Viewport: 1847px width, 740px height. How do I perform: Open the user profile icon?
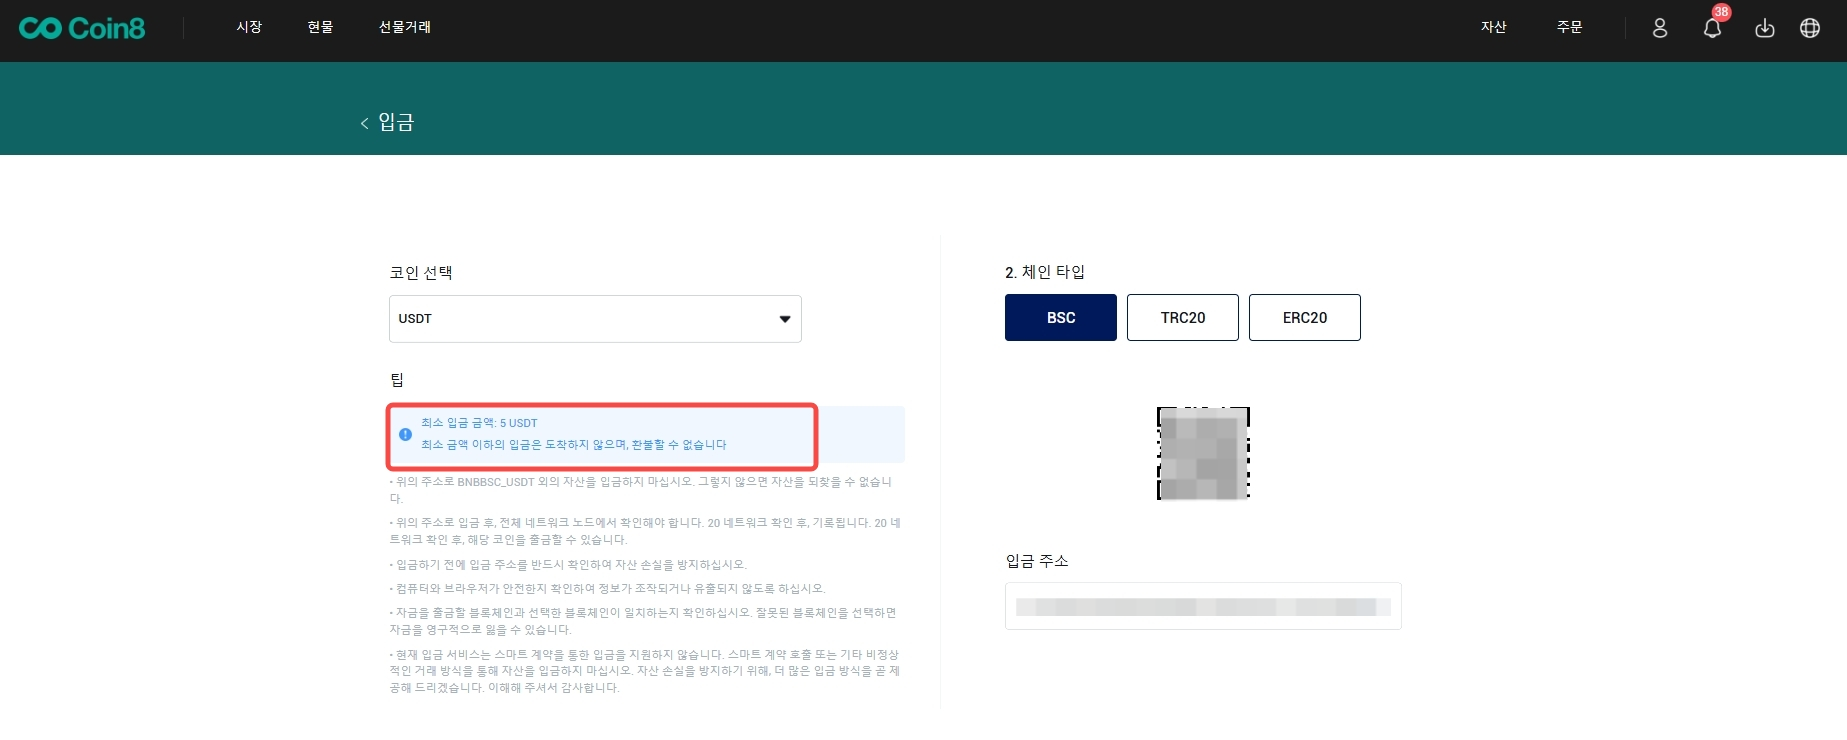pos(1660,28)
